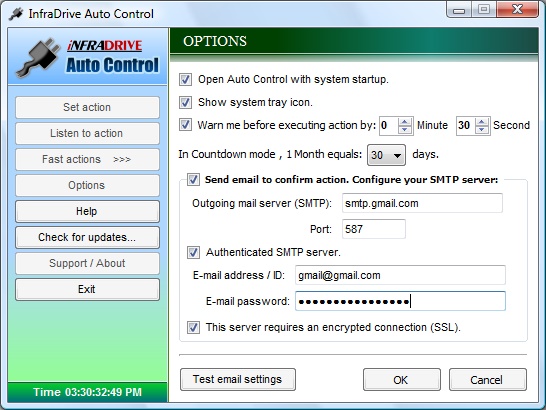The image size is (546, 410).
Task: Click Check for updates button
Action: pyautogui.click(x=87, y=238)
